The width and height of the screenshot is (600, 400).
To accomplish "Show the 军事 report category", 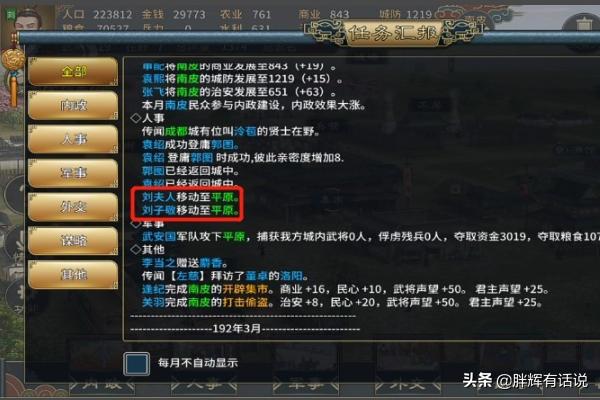I will pyautogui.click(x=73, y=173).
